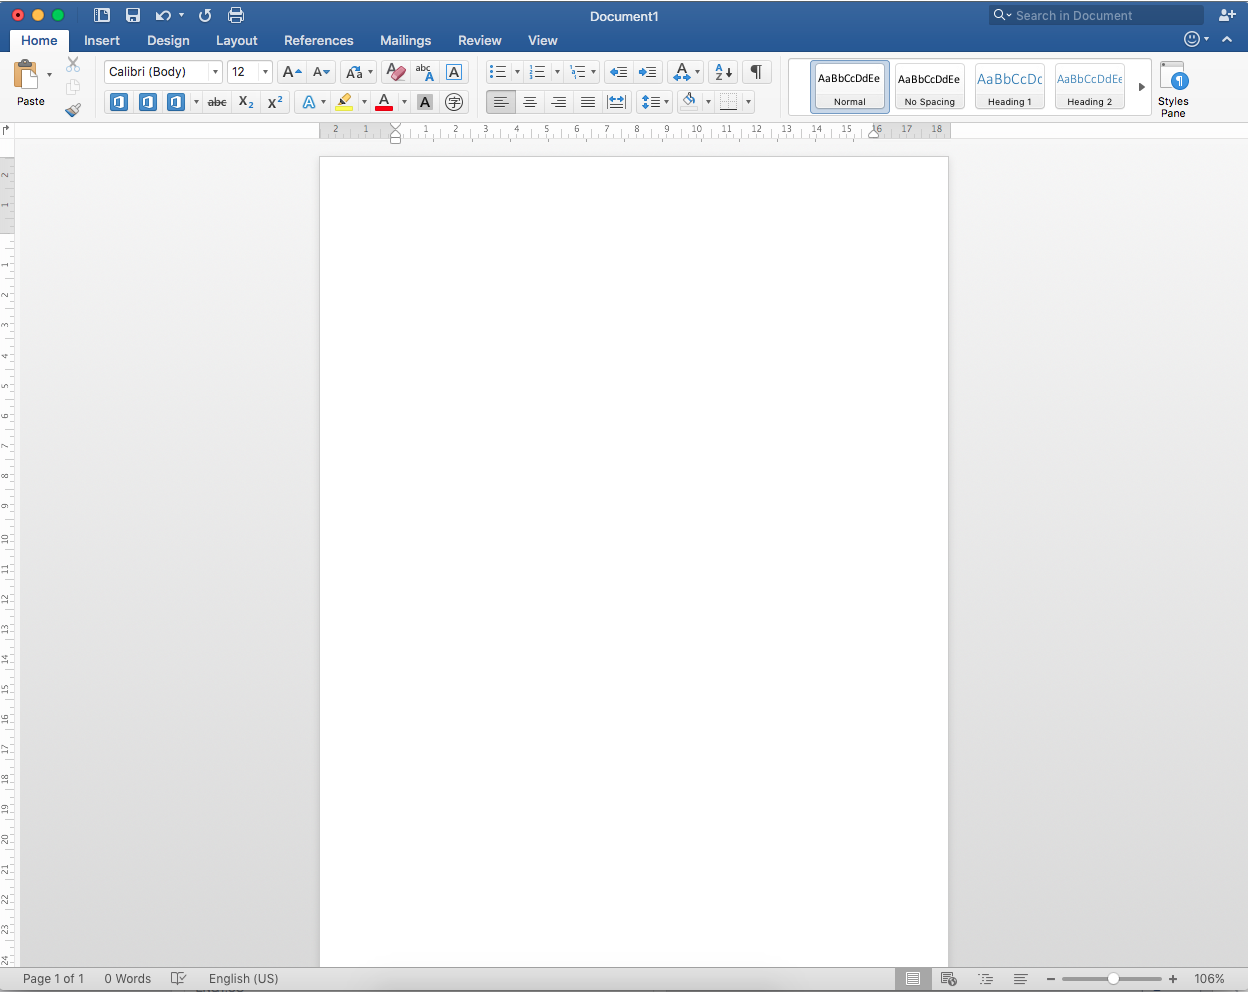Expand the styles gallery arrow

1141,87
